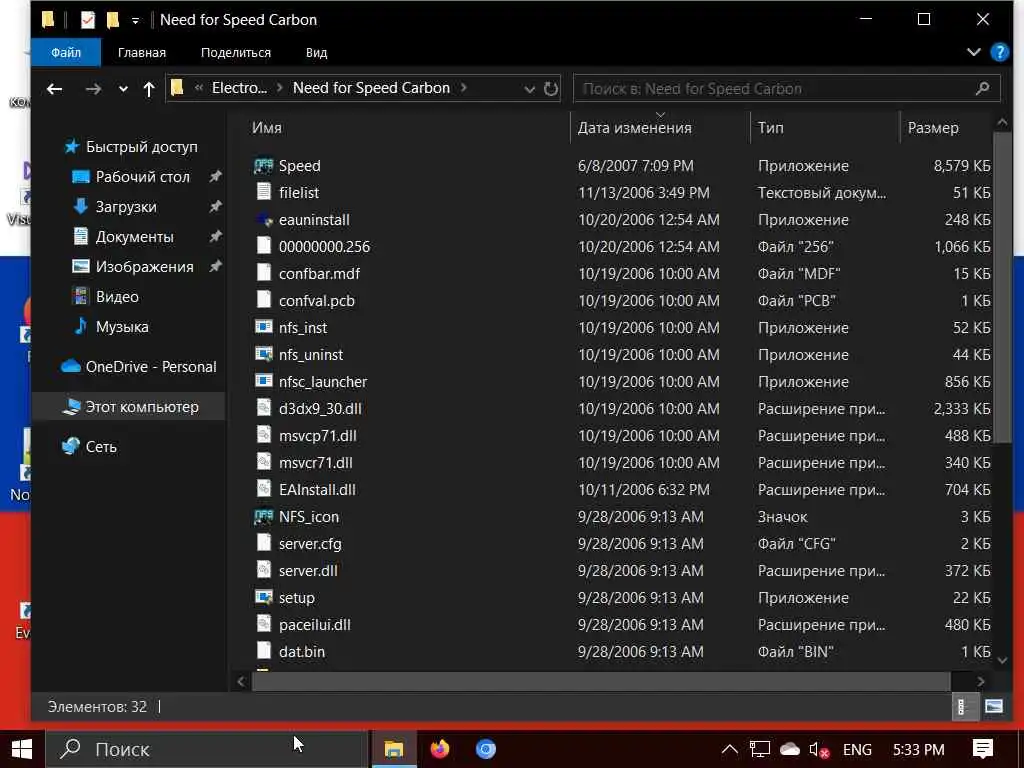Go back with the left arrow
1024x768 pixels.
coord(55,88)
